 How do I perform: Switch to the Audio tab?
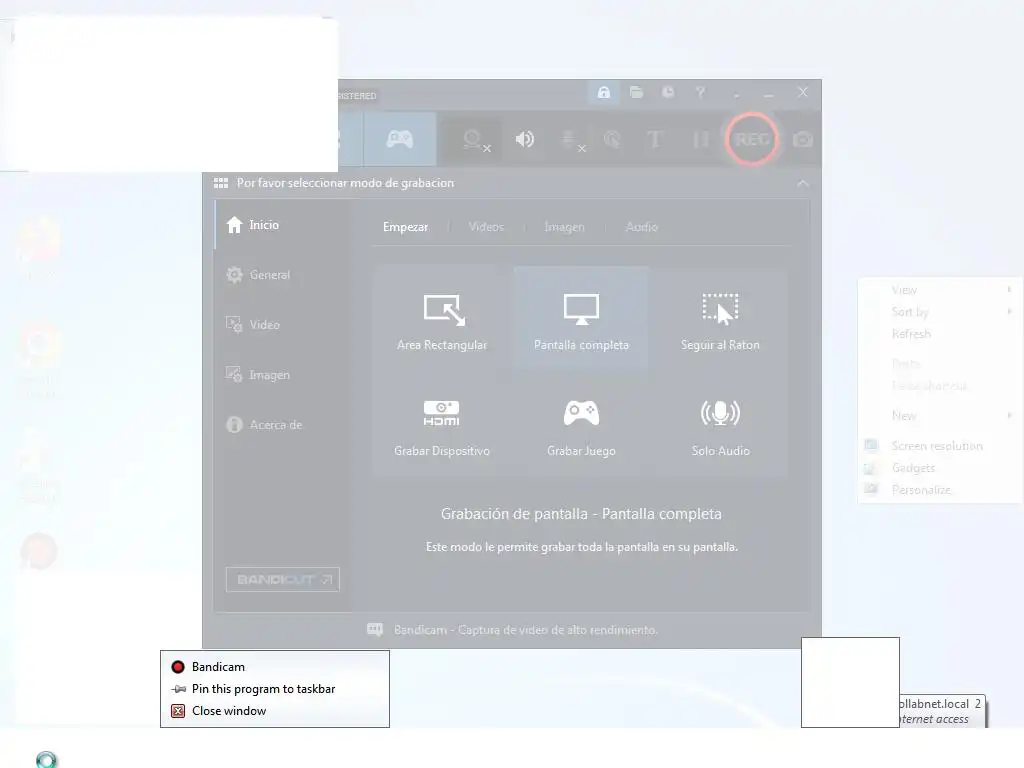pos(641,227)
